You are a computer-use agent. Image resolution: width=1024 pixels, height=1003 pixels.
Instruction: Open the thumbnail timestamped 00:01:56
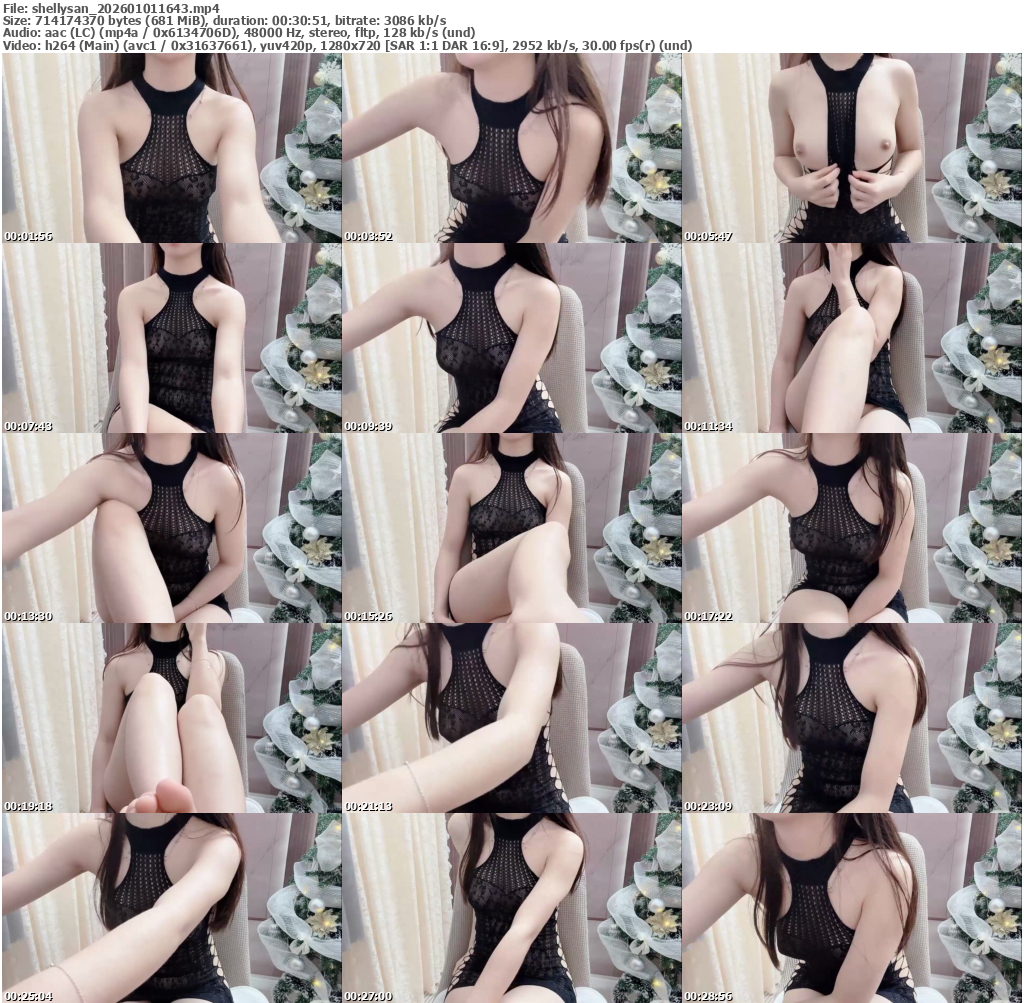tap(171, 148)
